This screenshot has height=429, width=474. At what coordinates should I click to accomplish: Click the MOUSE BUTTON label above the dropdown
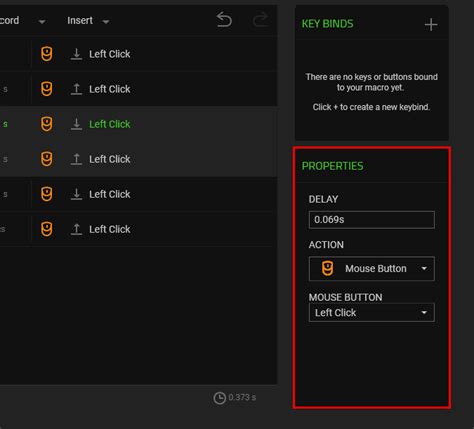click(345, 297)
